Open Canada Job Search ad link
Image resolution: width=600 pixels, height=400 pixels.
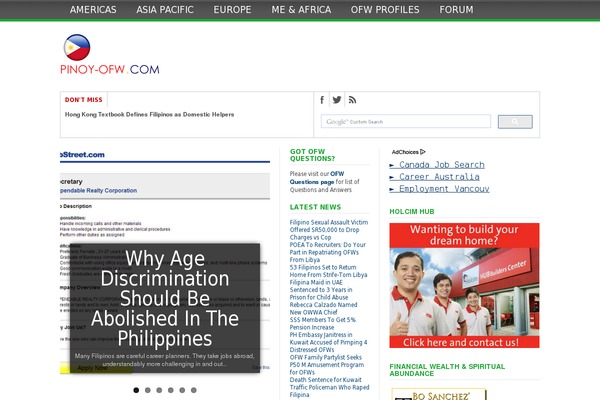[x=437, y=165]
